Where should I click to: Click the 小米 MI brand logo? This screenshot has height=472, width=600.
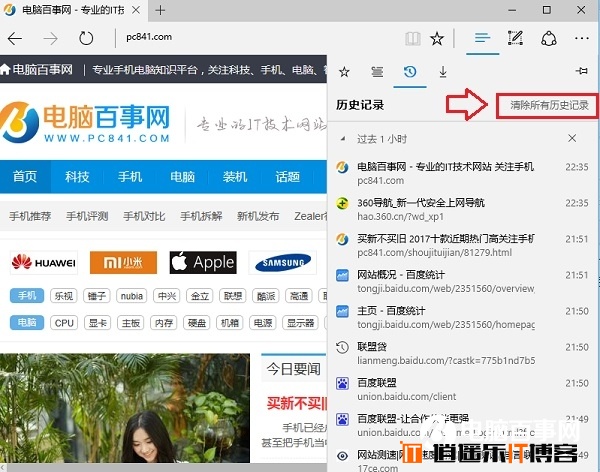(123, 263)
